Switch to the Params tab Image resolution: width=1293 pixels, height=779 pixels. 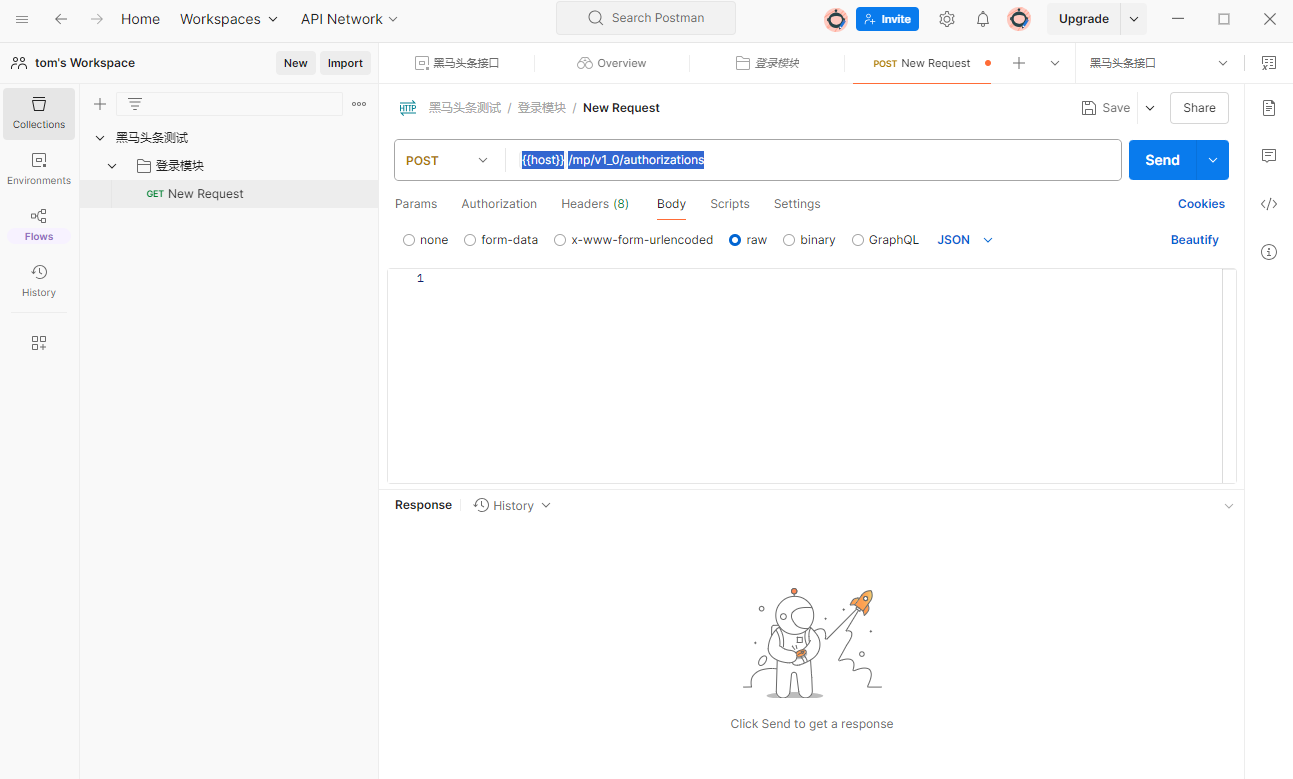pyautogui.click(x=416, y=204)
